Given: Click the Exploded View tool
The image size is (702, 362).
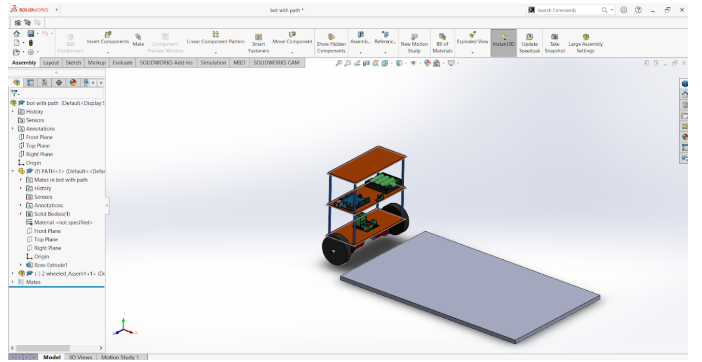Looking at the screenshot, I should [472, 38].
